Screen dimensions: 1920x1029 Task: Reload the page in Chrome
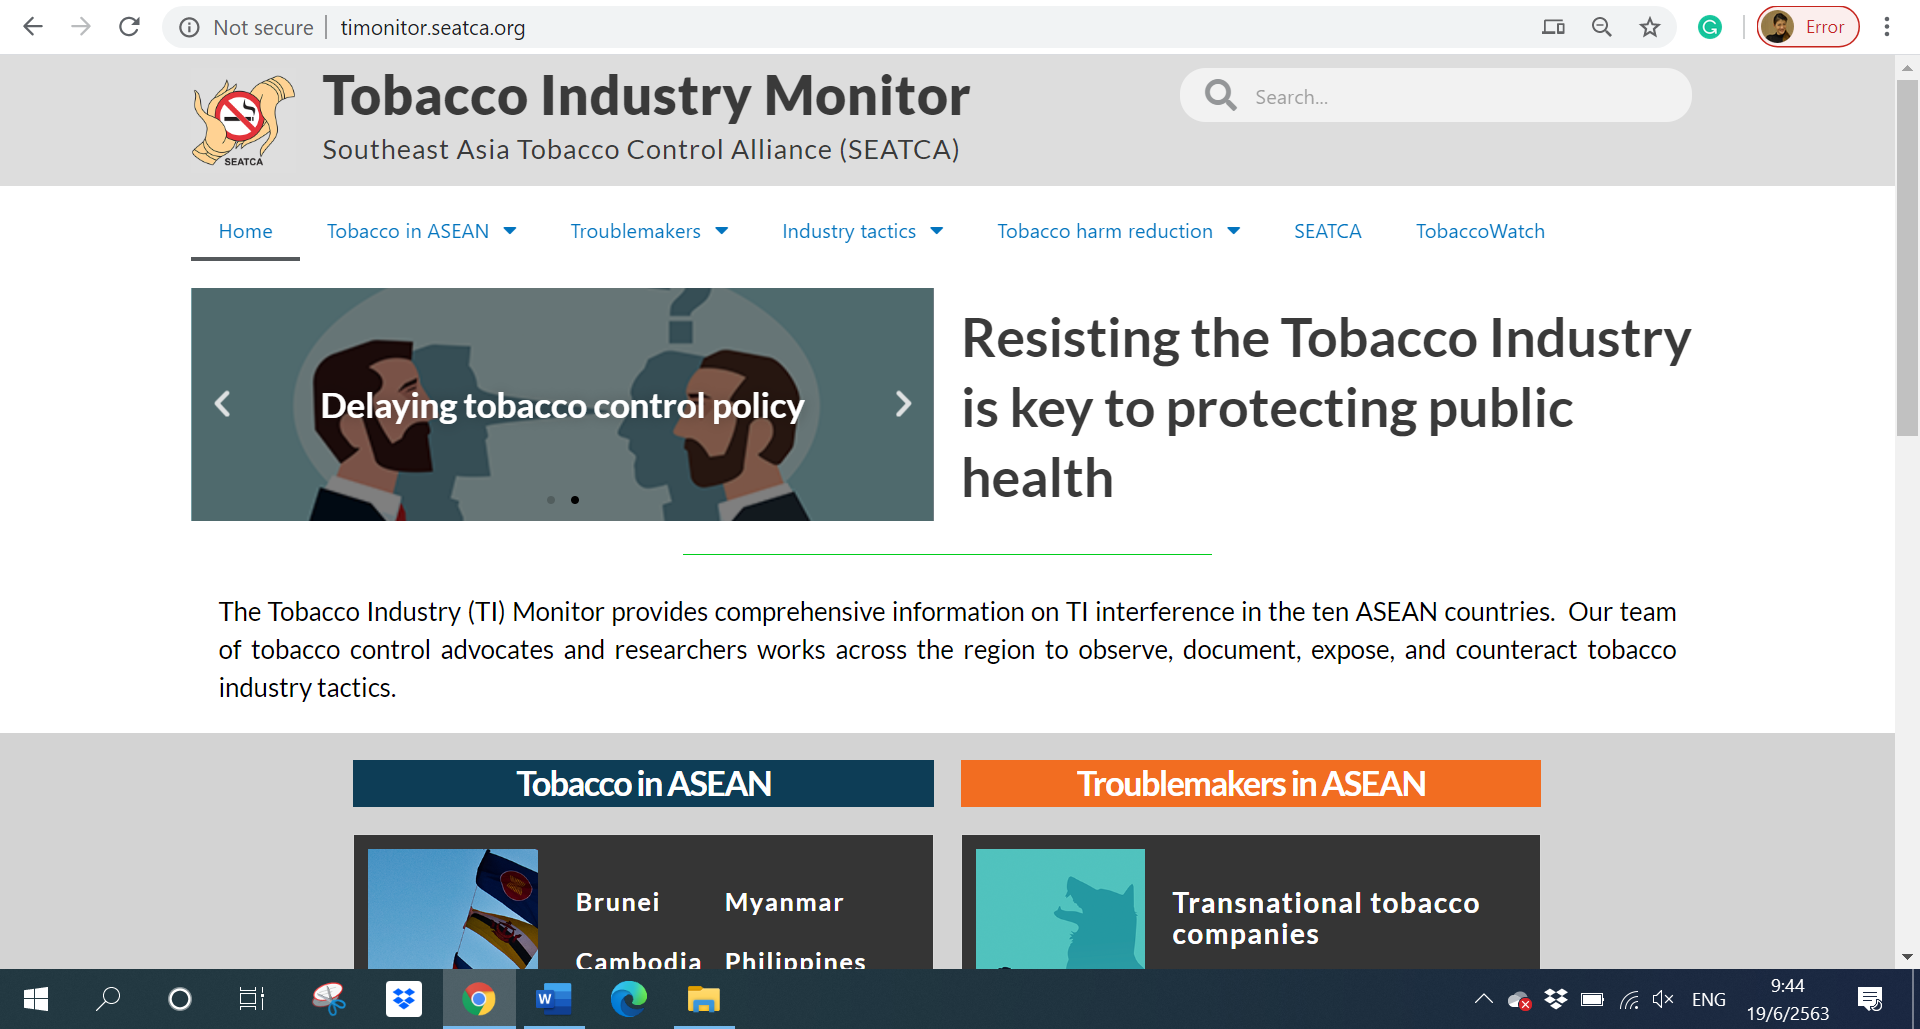point(129,27)
